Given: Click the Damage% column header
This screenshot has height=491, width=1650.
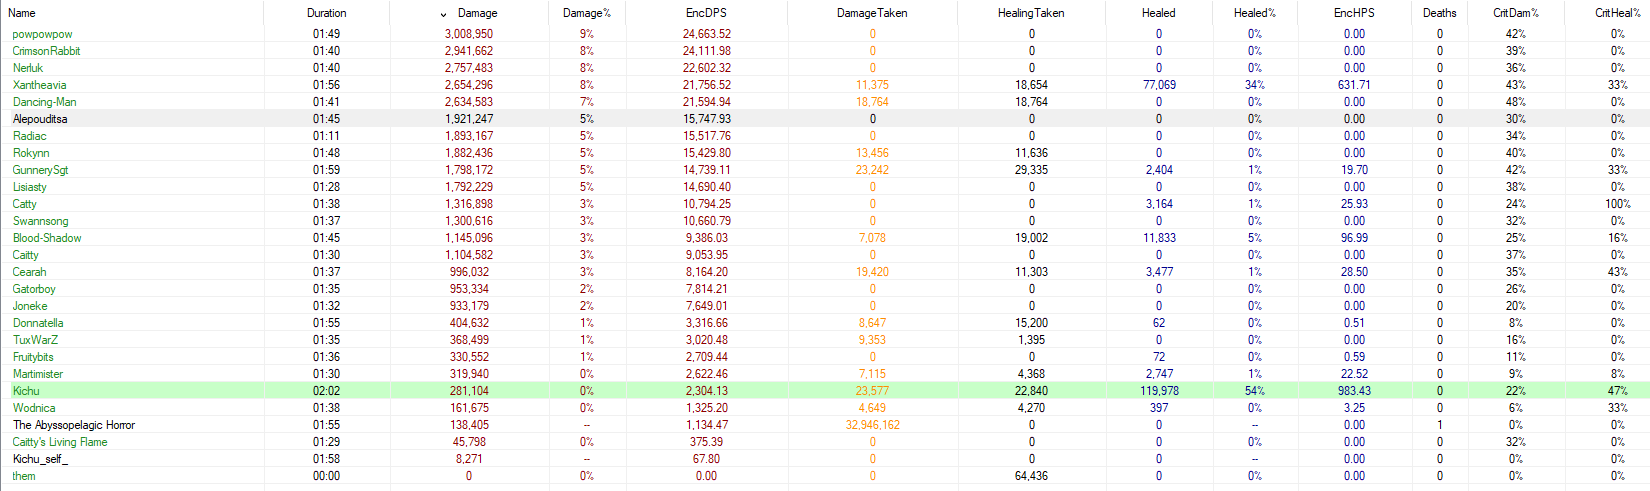Looking at the screenshot, I should [586, 13].
